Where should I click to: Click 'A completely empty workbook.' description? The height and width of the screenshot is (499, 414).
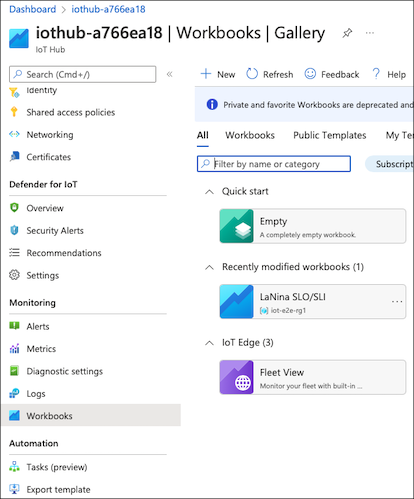coord(308,235)
